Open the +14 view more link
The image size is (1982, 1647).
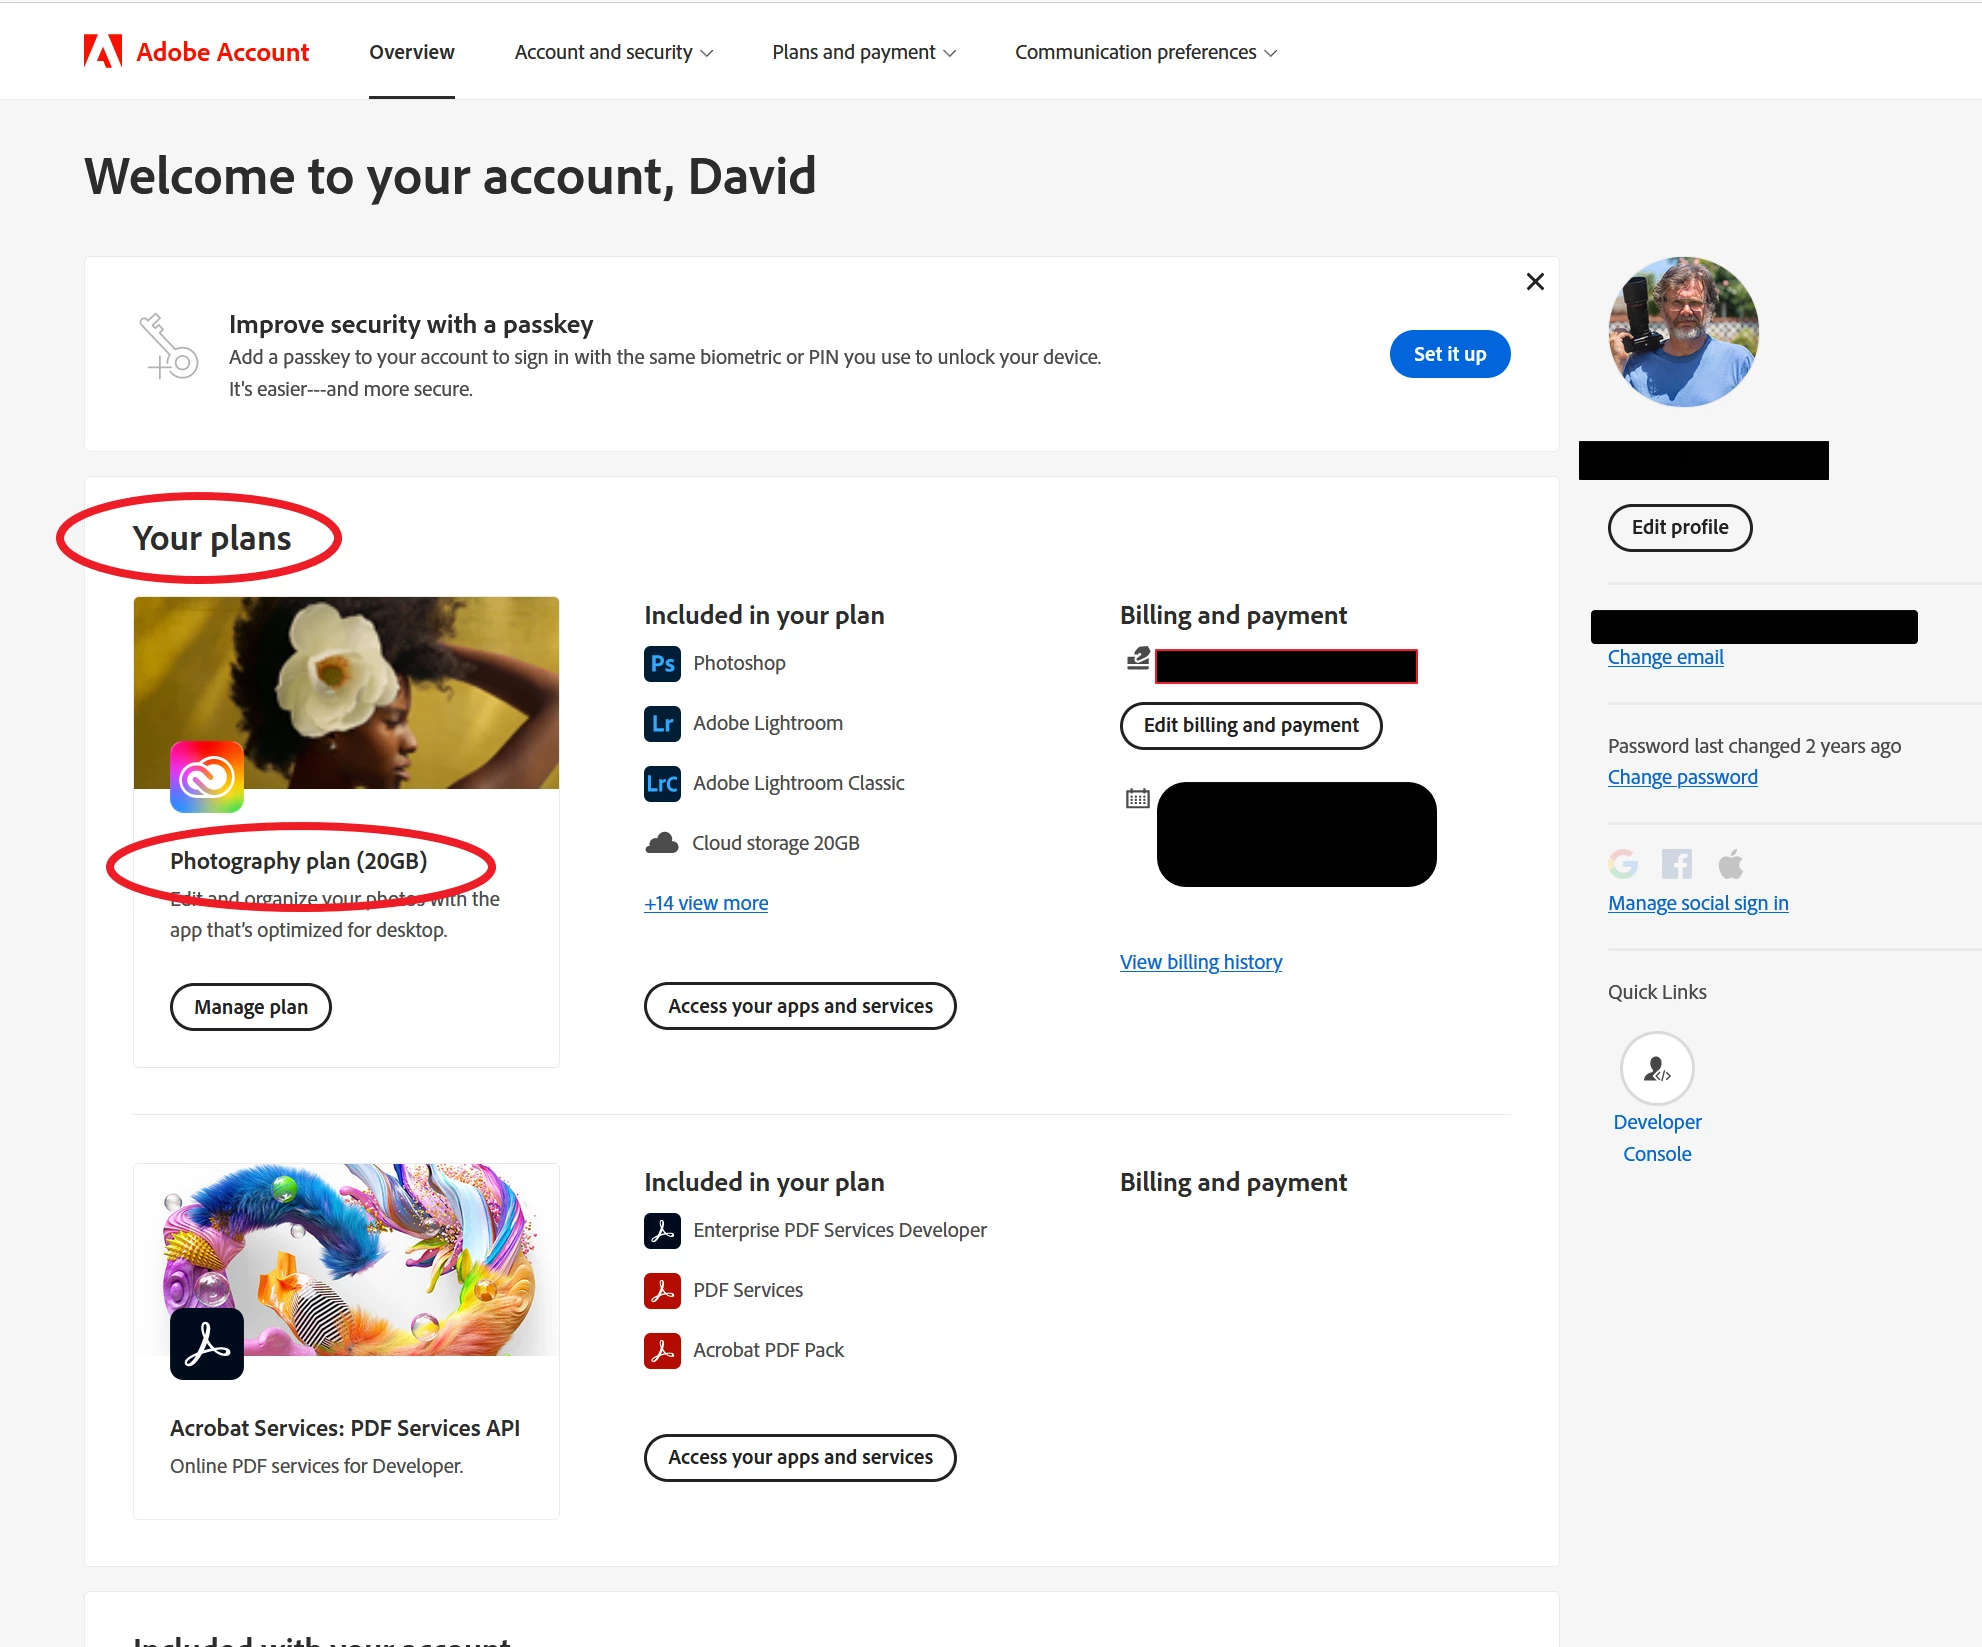(x=706, y=903)
